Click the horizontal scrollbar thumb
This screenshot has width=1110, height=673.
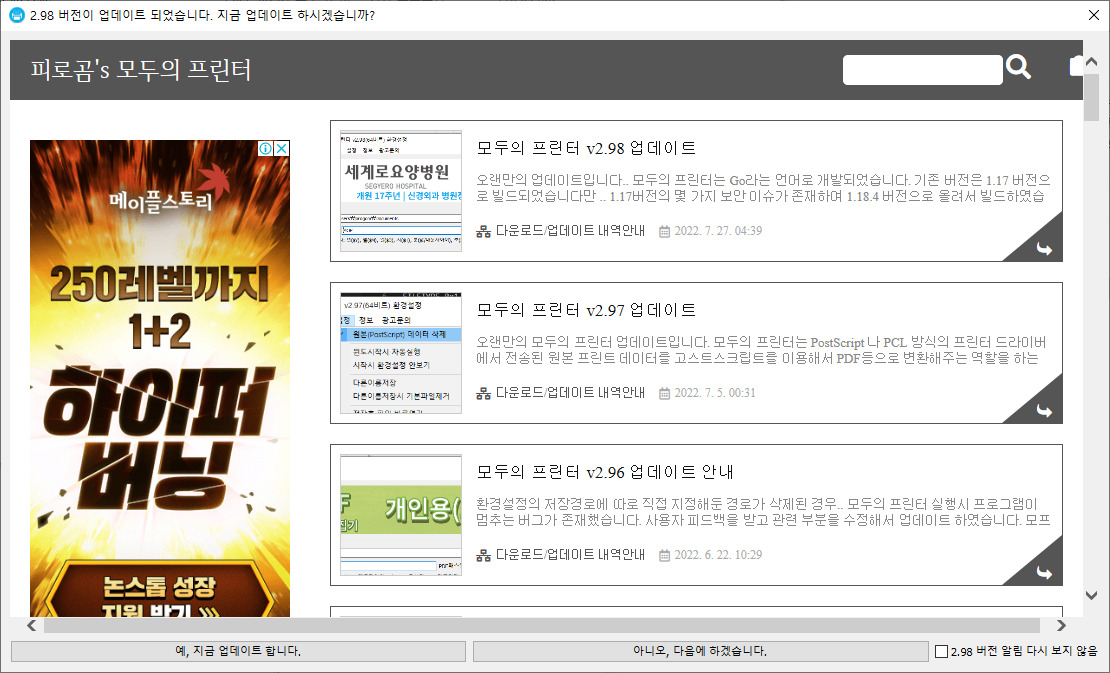[x=542, y=626]
